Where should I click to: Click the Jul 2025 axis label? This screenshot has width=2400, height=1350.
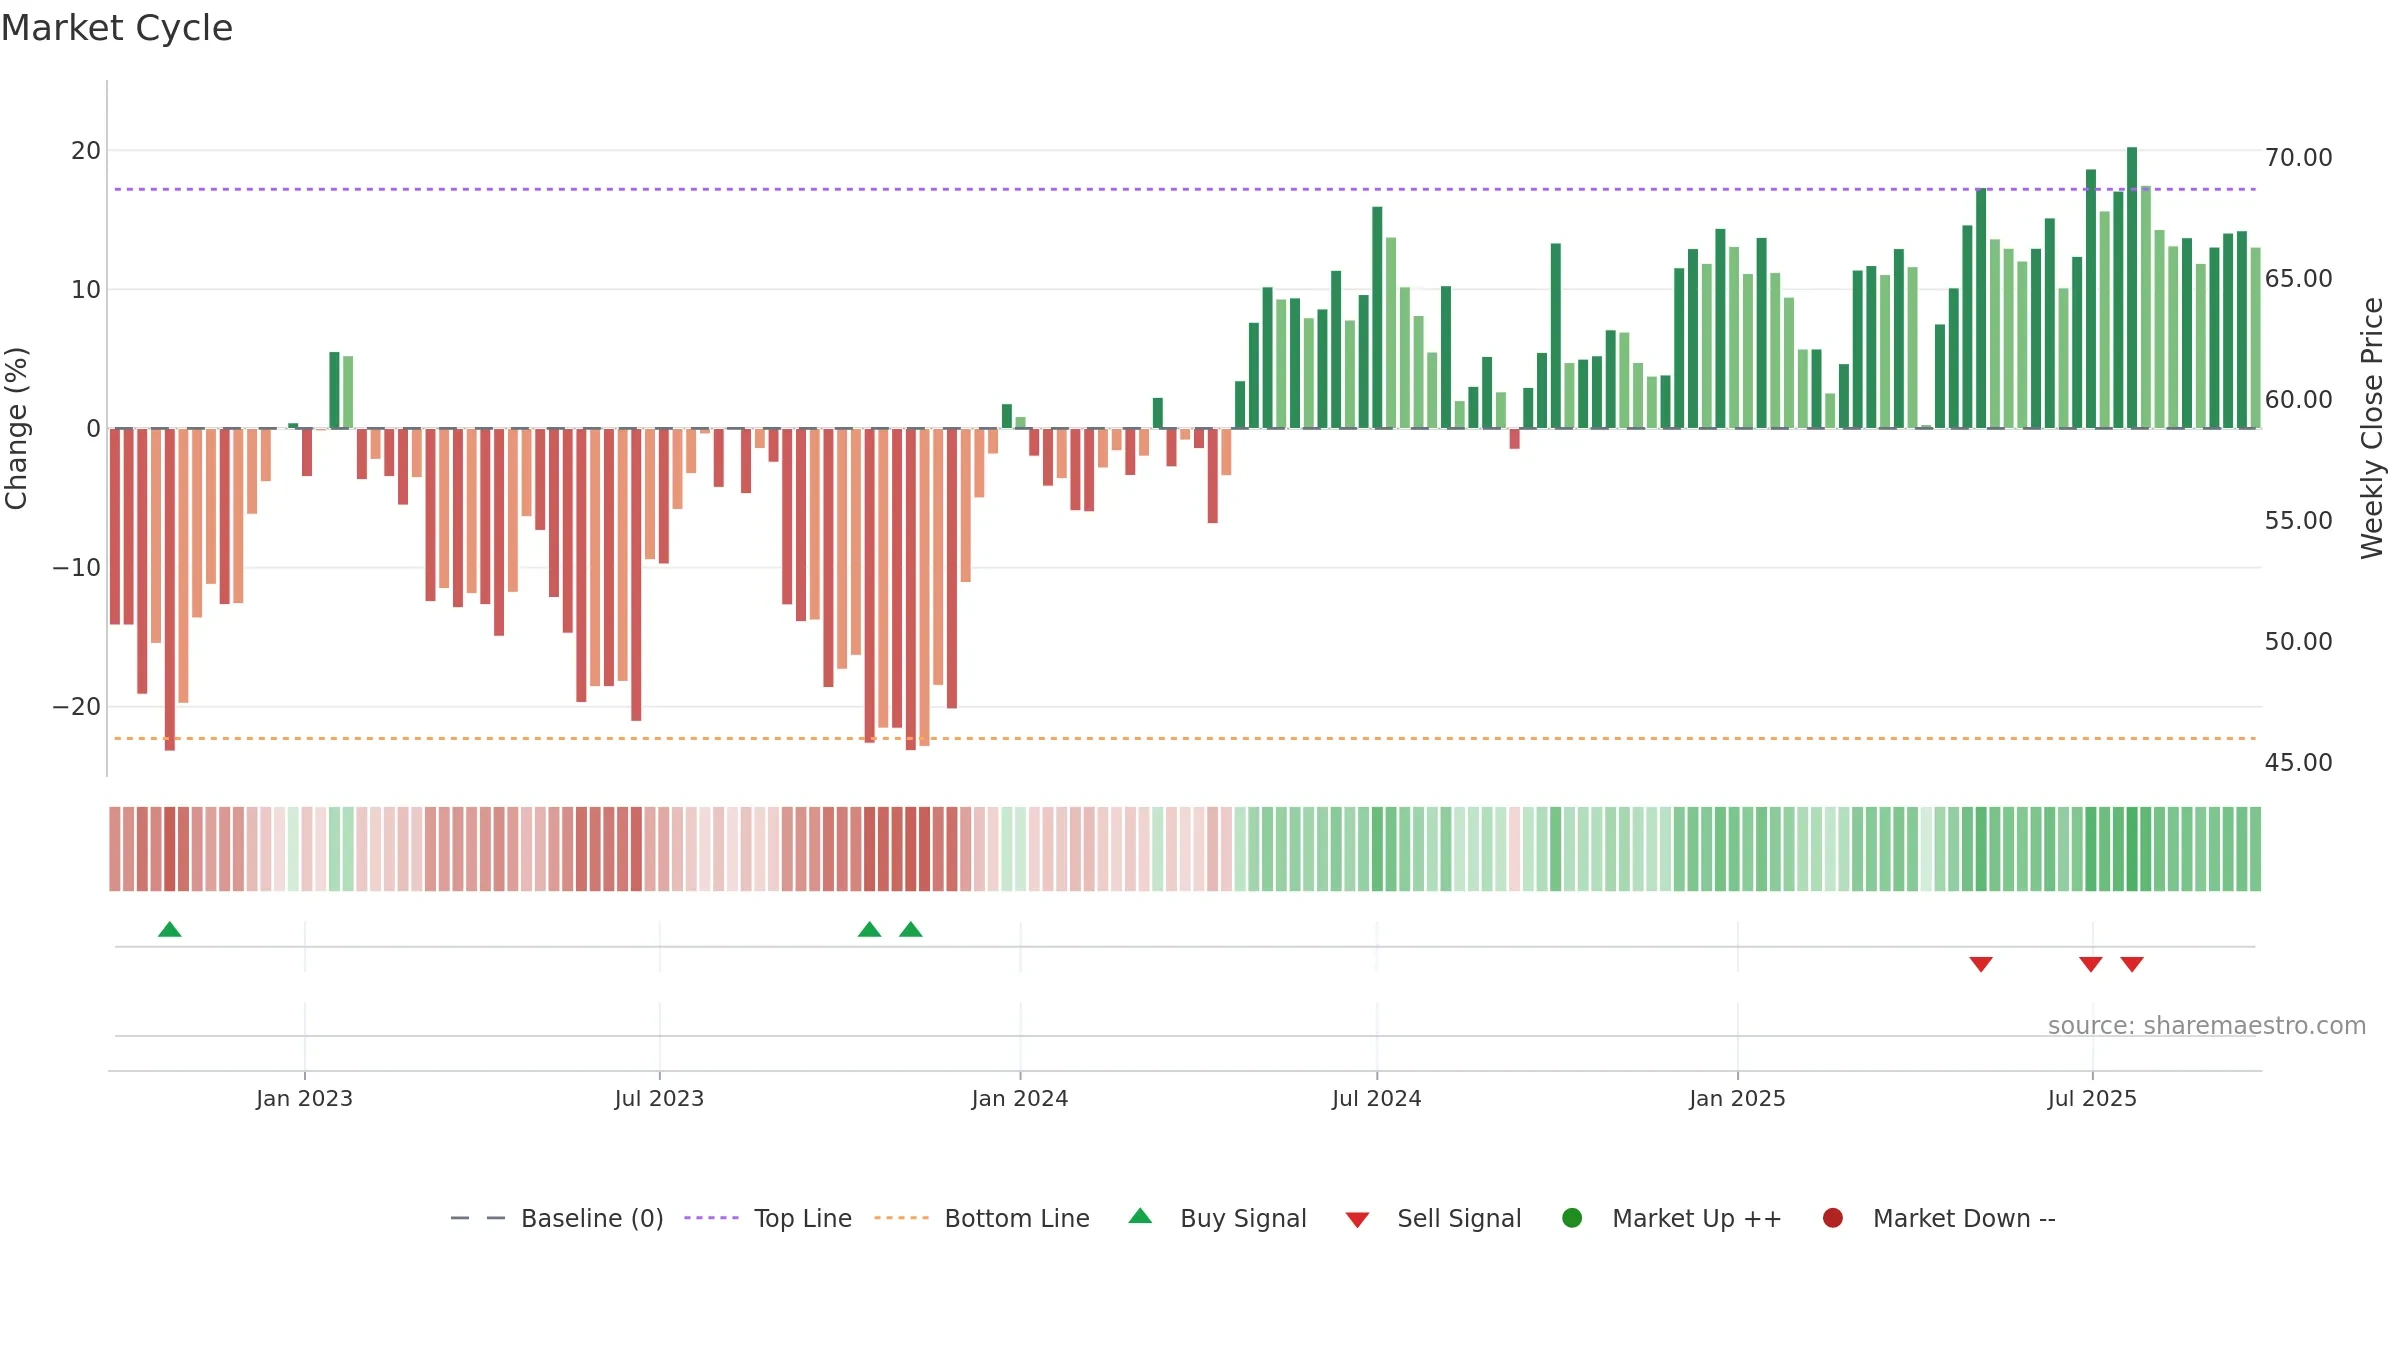tap(2092, 1098)
